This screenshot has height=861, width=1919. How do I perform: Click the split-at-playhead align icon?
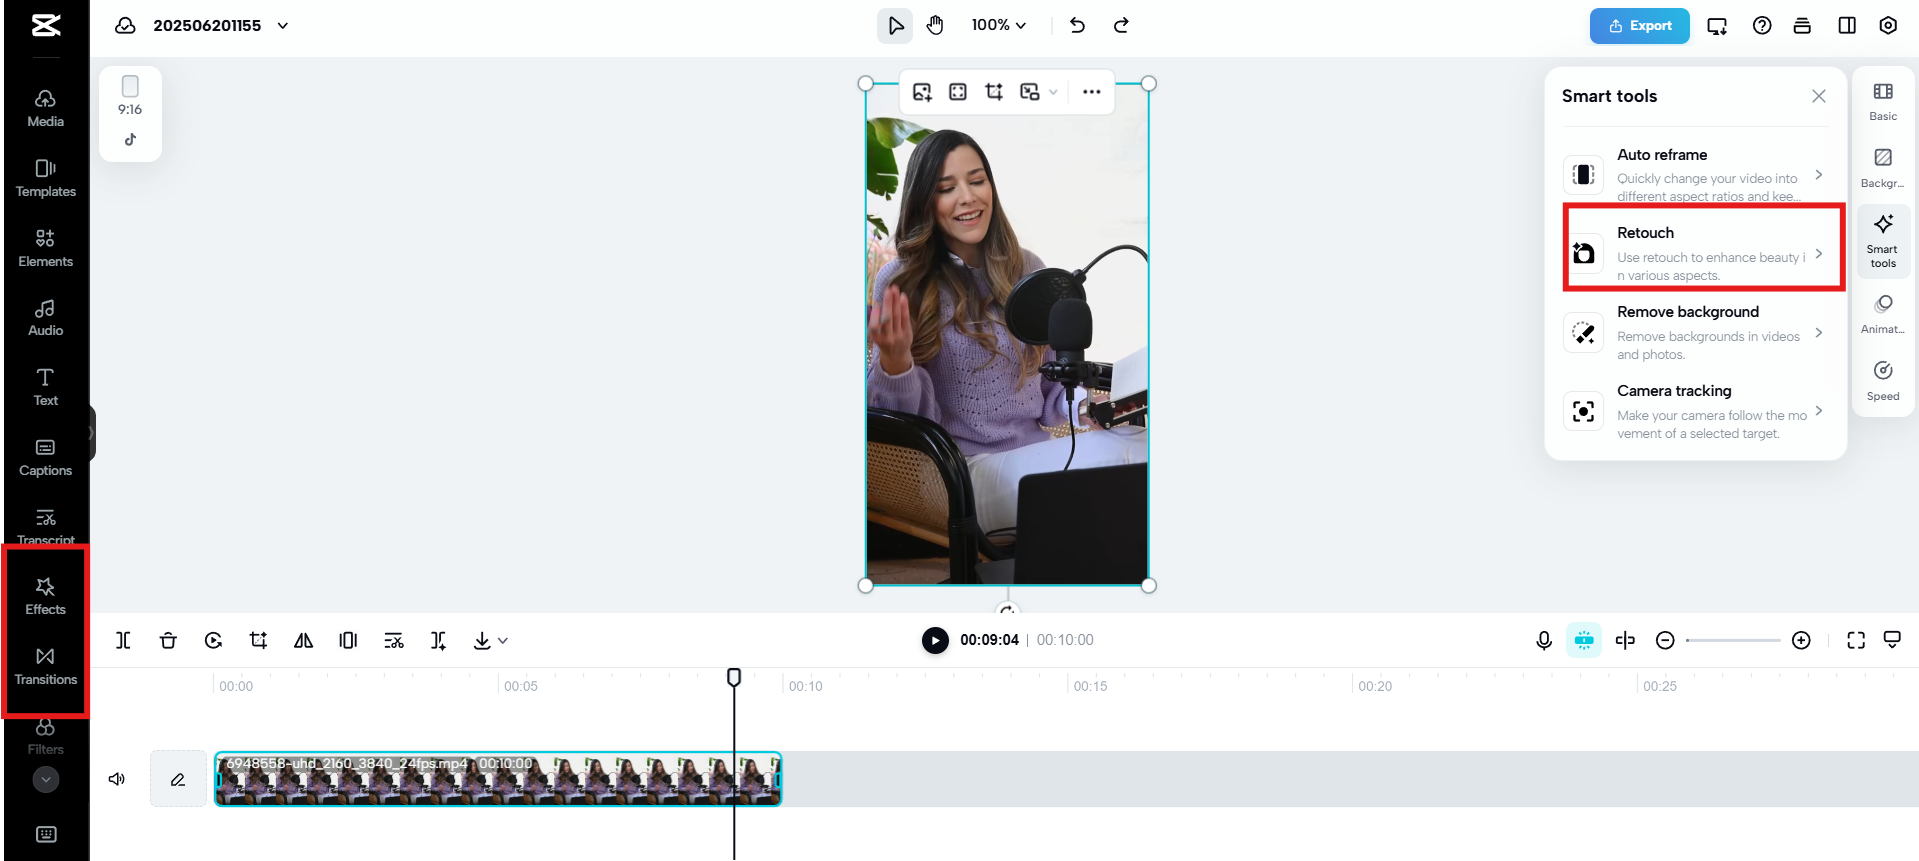click(x=1625, y=640)
